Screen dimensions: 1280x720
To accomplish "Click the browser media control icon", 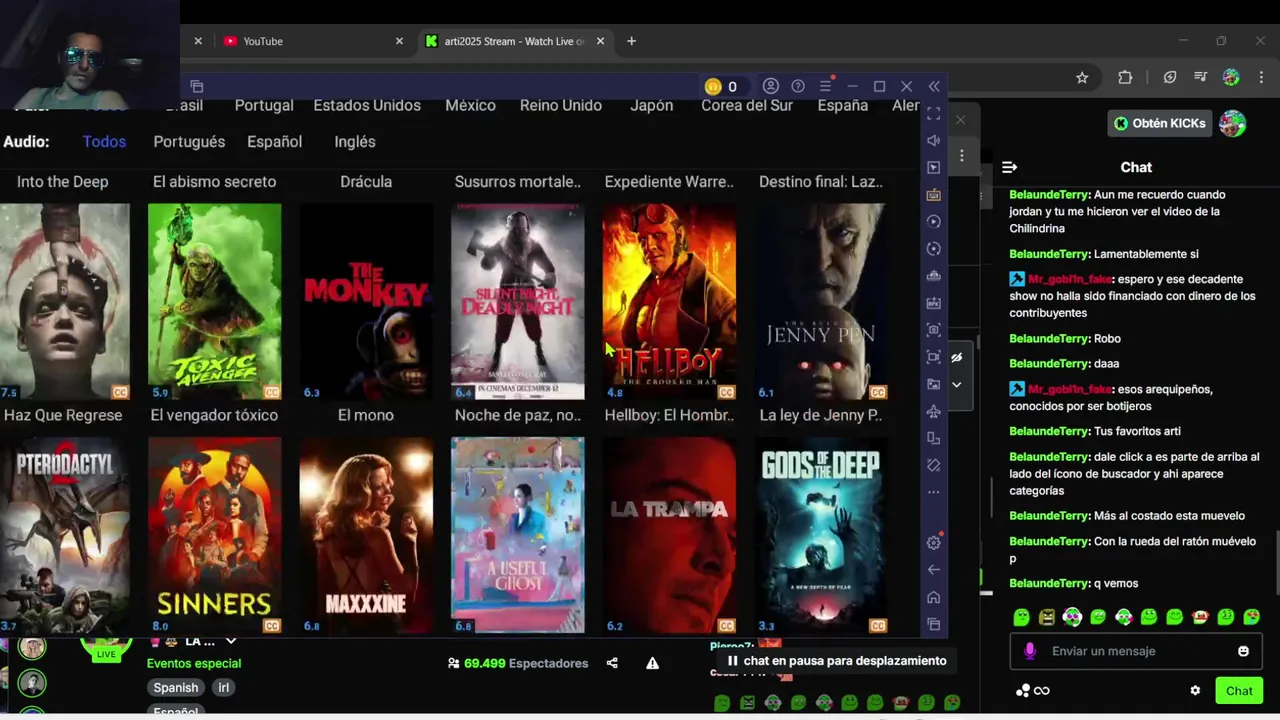I will (x=1201, y=78).
